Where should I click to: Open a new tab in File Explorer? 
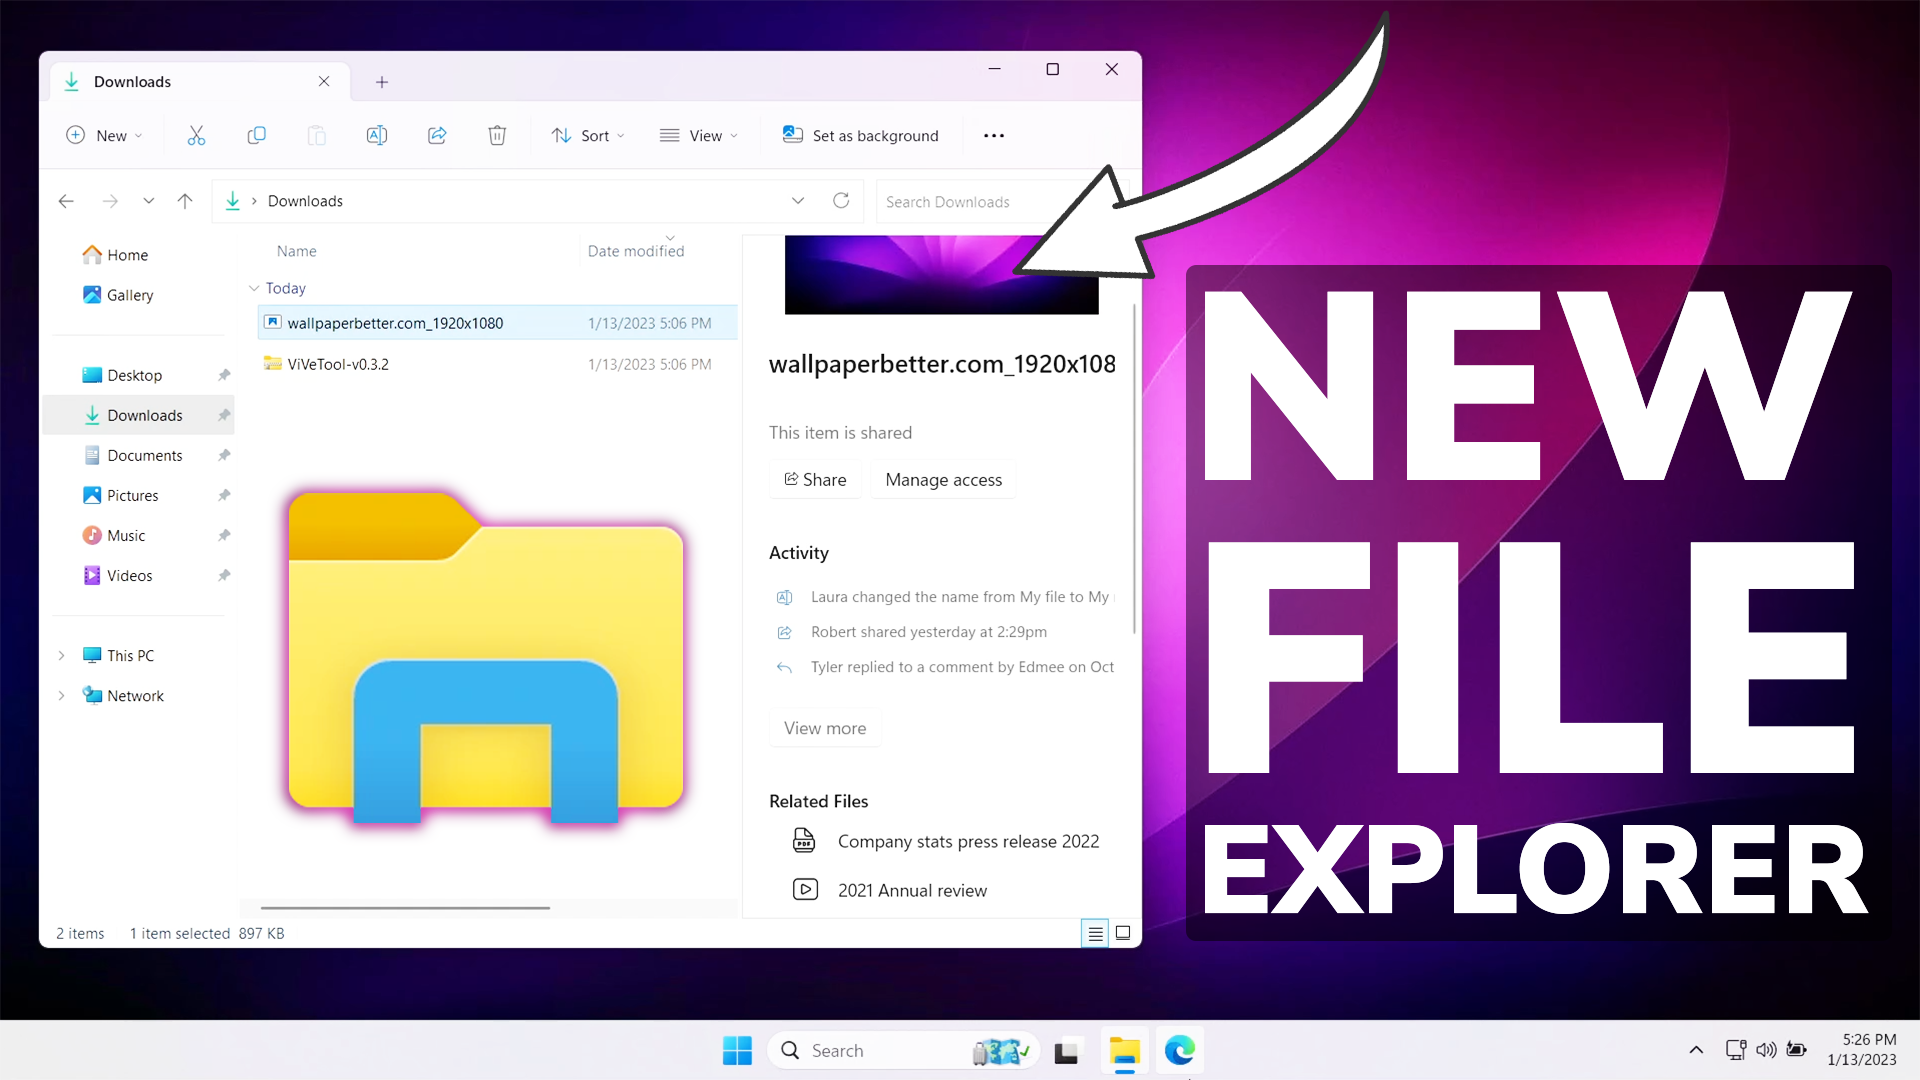click(x=381, y=82)
